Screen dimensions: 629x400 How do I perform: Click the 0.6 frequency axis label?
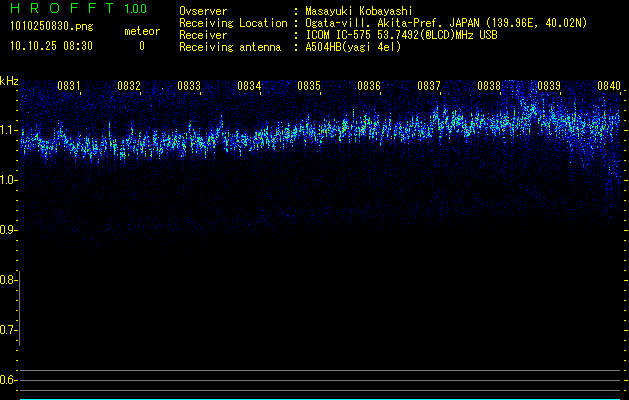point(9,380)
